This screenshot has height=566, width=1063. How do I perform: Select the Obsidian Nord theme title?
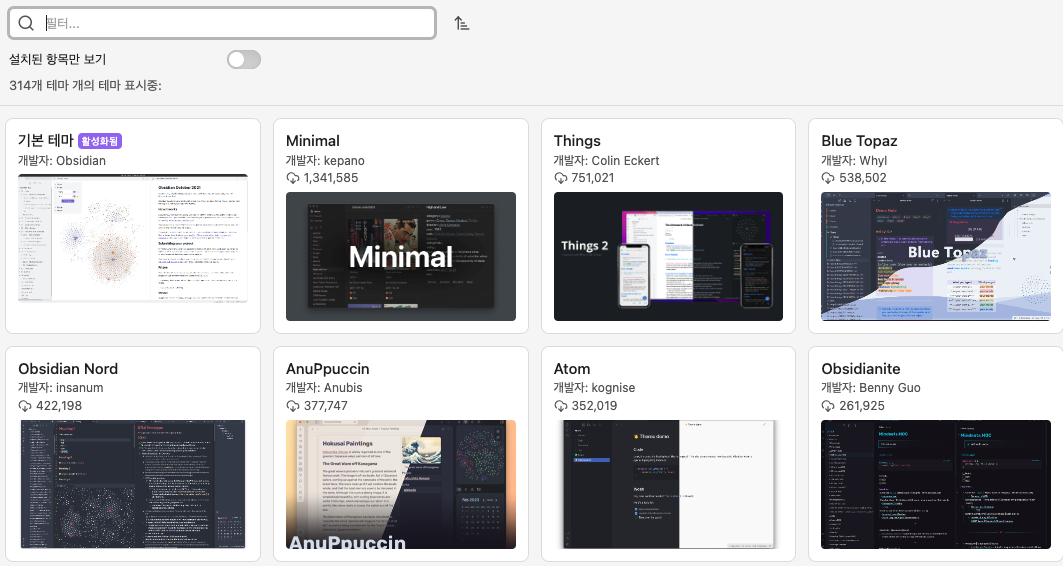pyautogui.click(x=68, y=369)
